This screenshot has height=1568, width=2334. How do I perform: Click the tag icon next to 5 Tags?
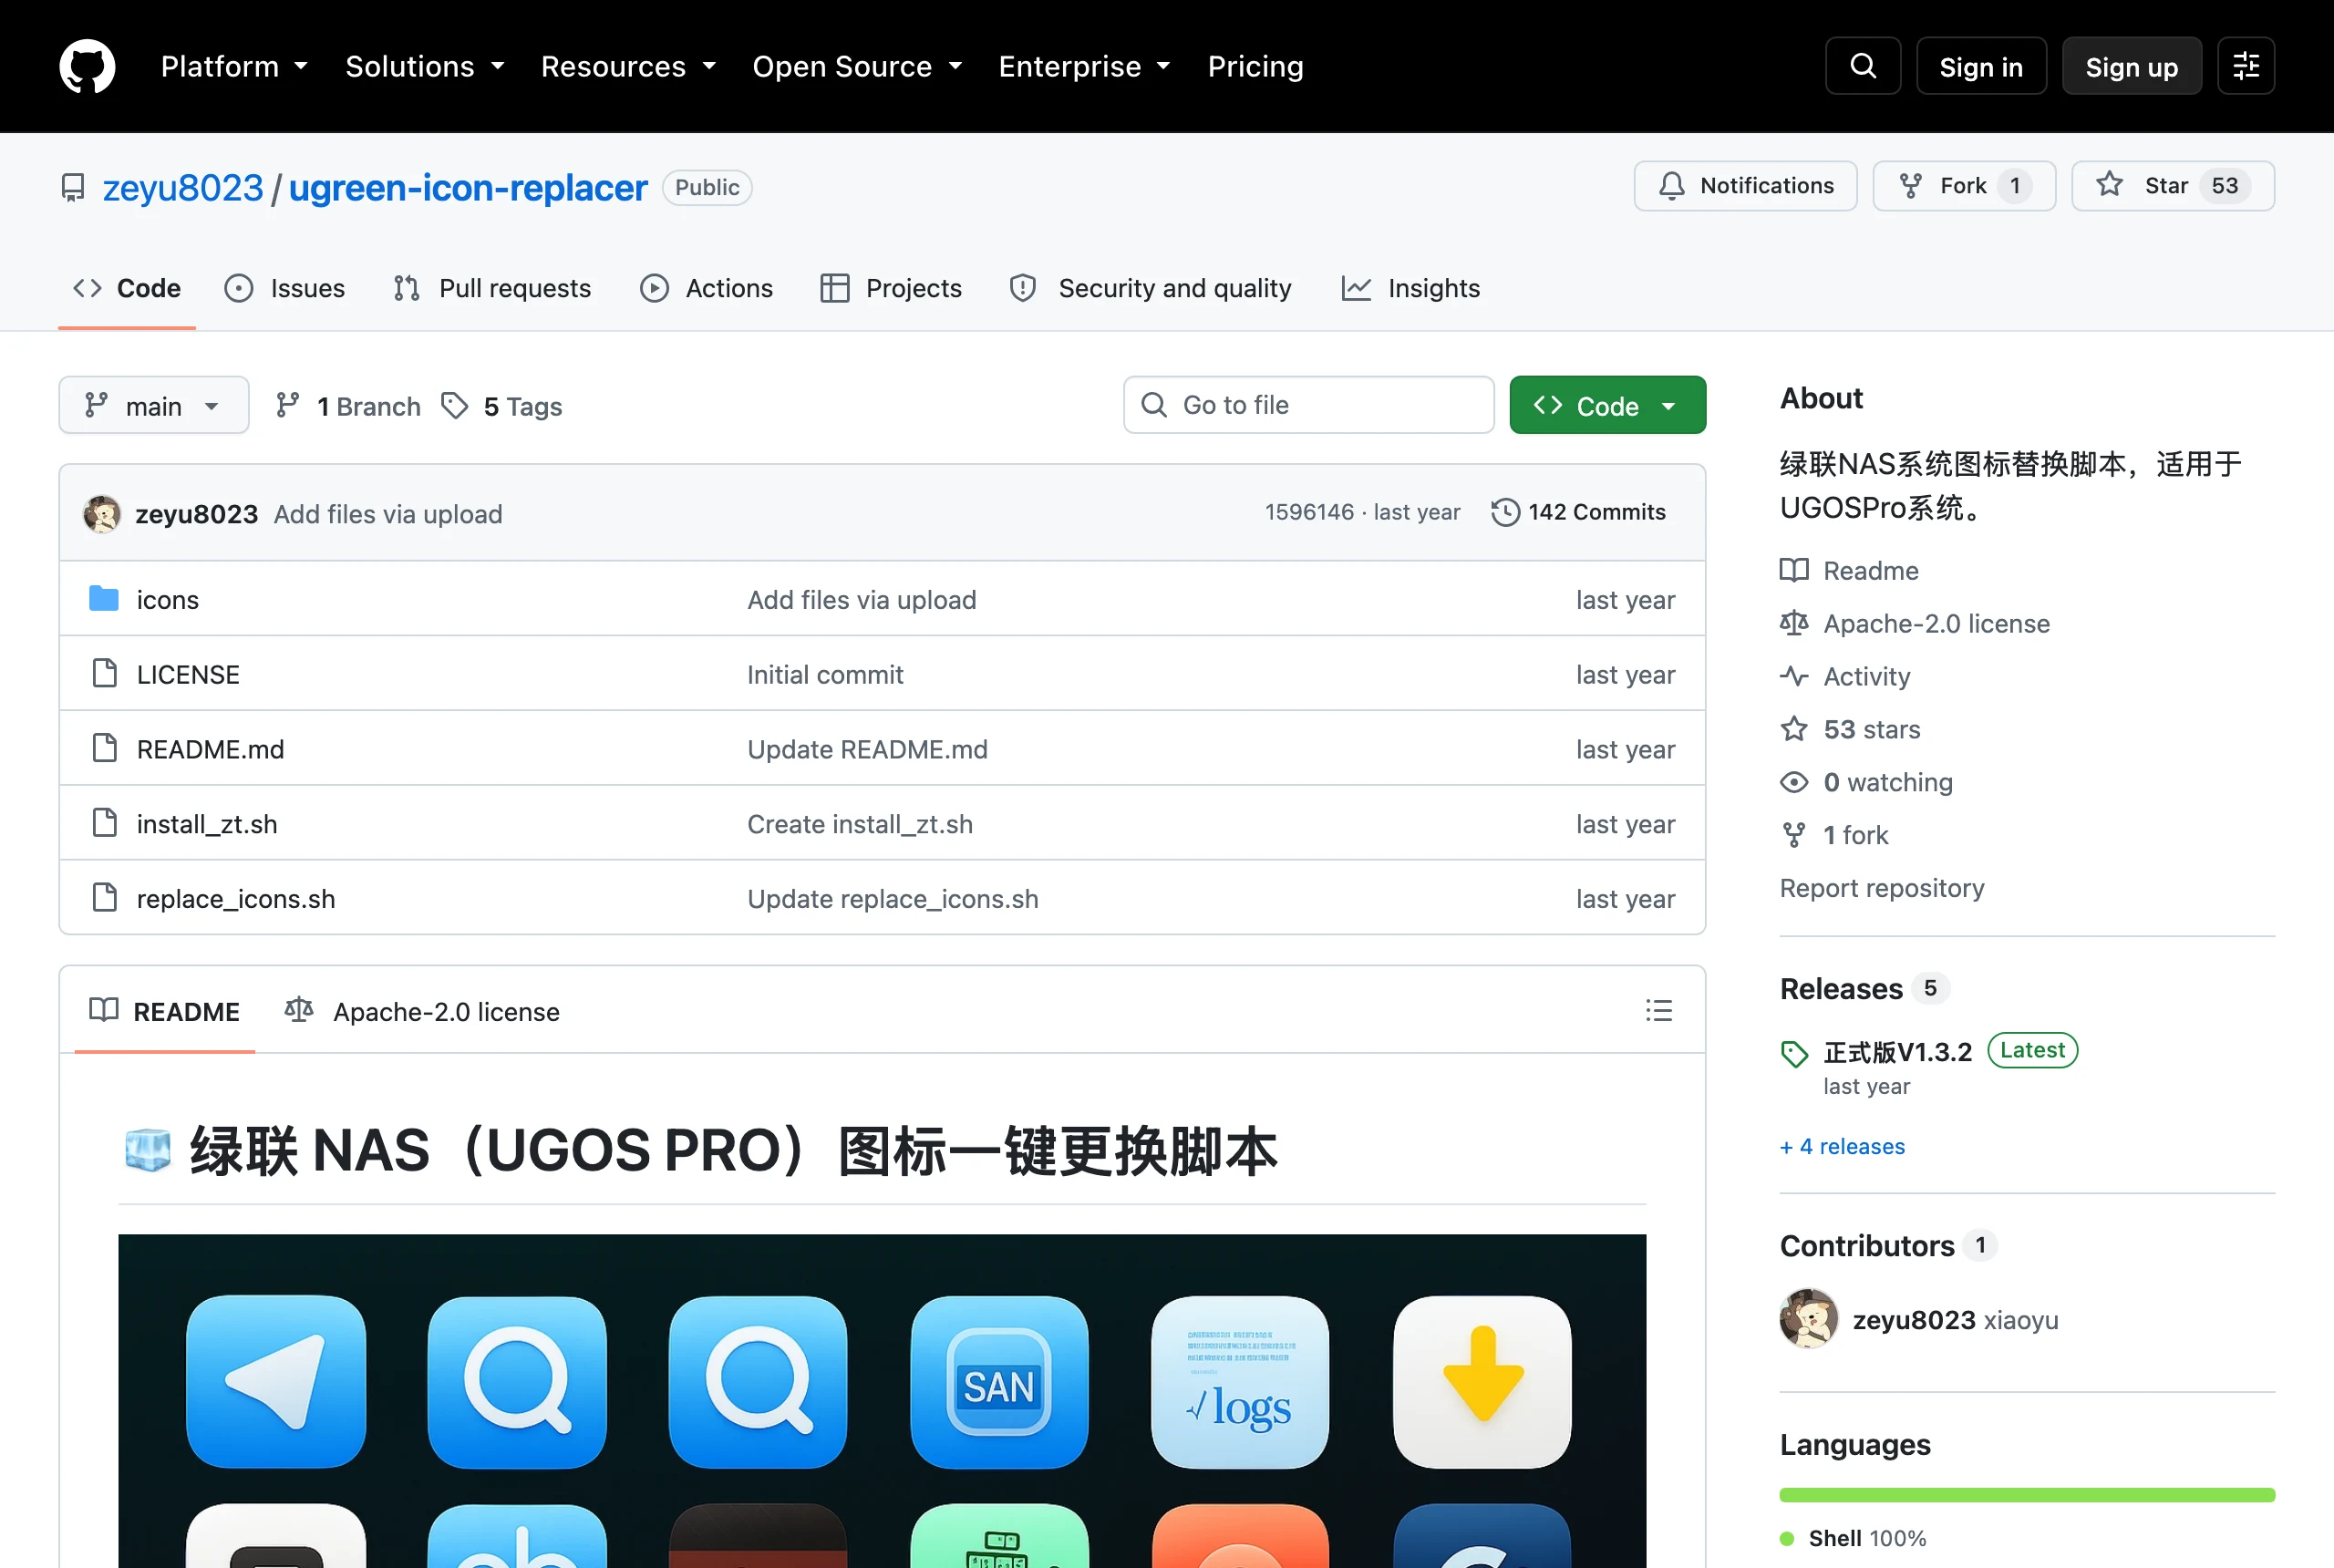click(x=455, y=406)
